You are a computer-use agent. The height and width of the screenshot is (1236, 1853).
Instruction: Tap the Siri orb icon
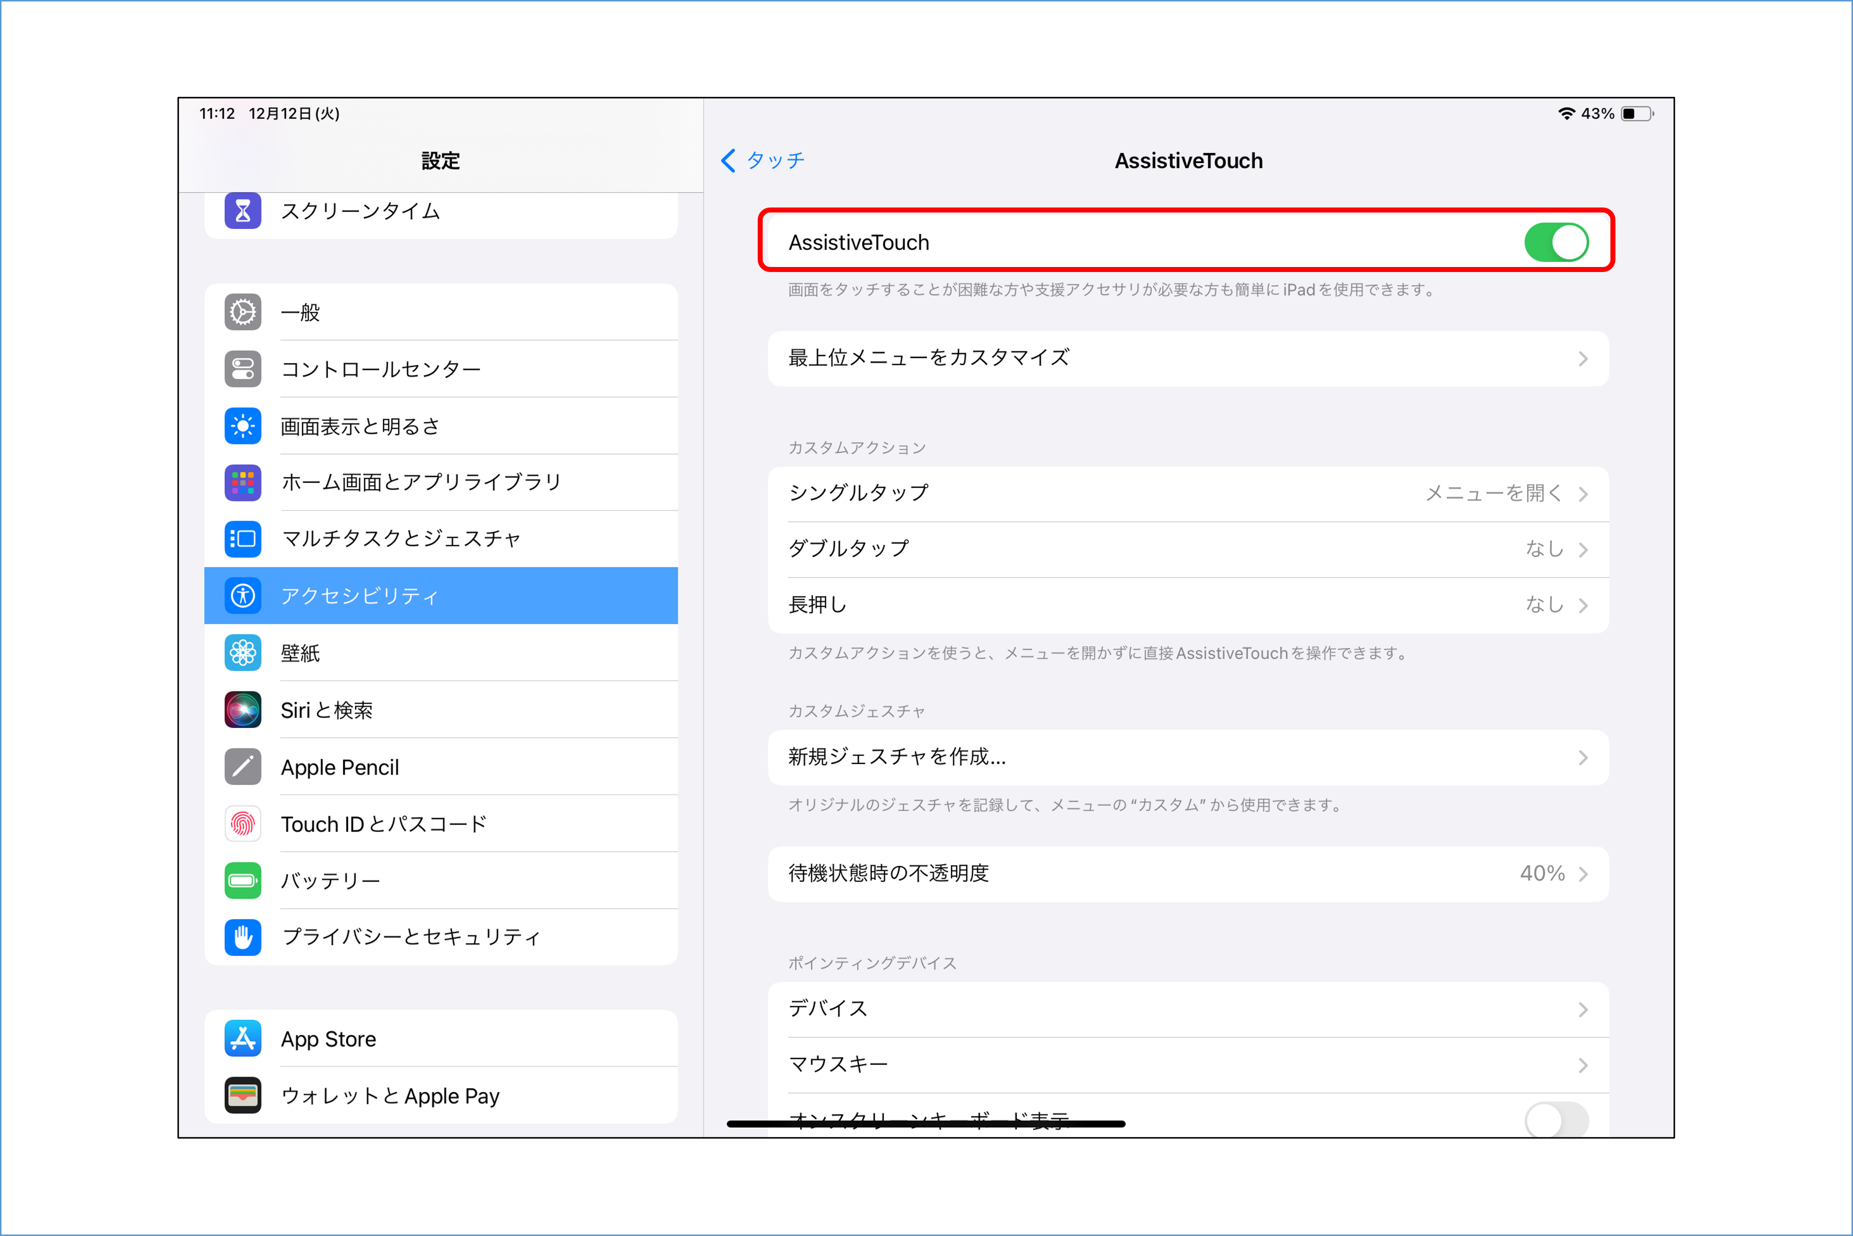coord(243,710)
